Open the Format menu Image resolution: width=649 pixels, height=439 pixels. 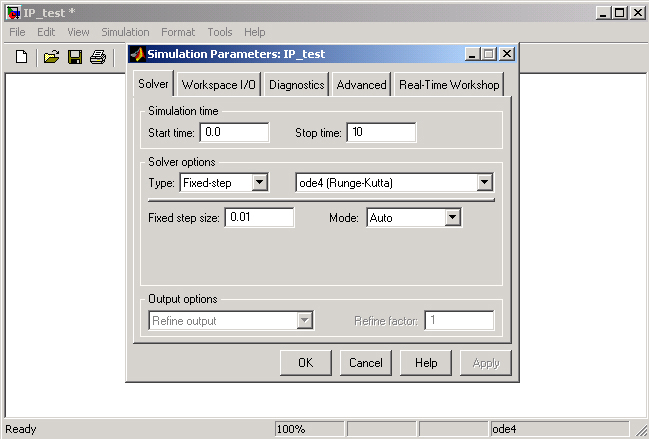[178, 32]
